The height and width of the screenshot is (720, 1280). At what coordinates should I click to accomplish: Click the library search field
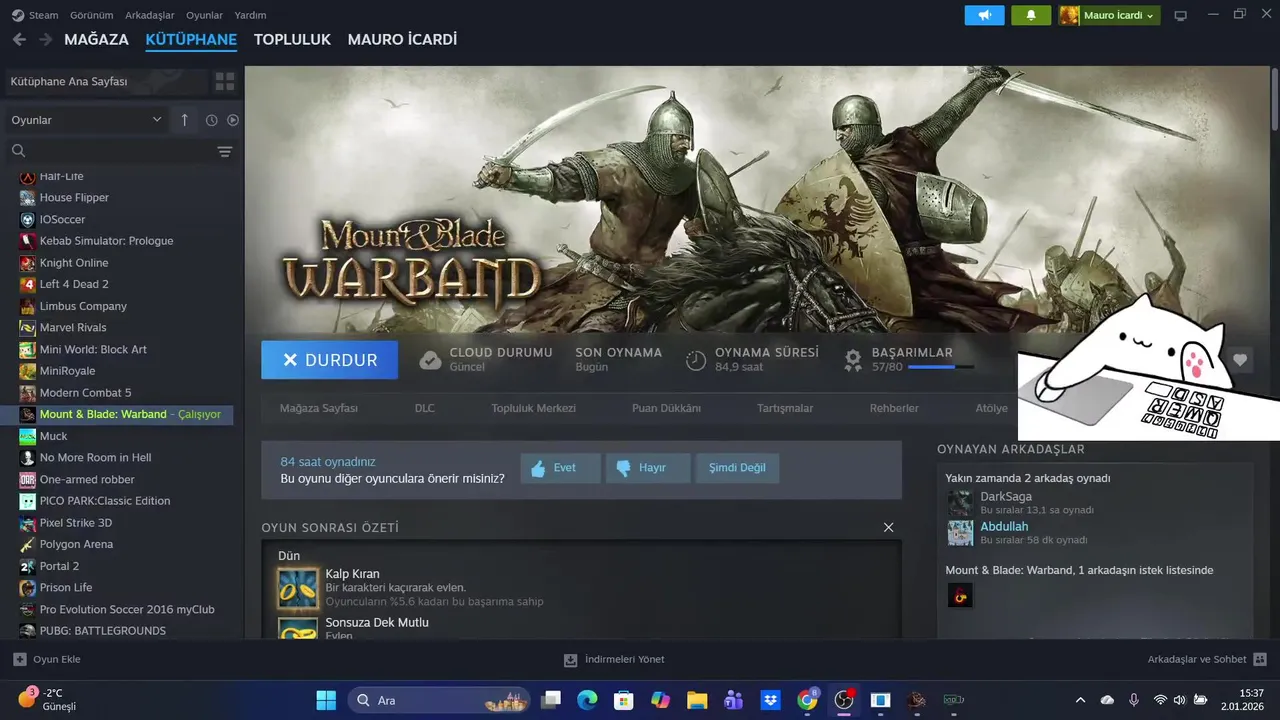coord(110,151)
